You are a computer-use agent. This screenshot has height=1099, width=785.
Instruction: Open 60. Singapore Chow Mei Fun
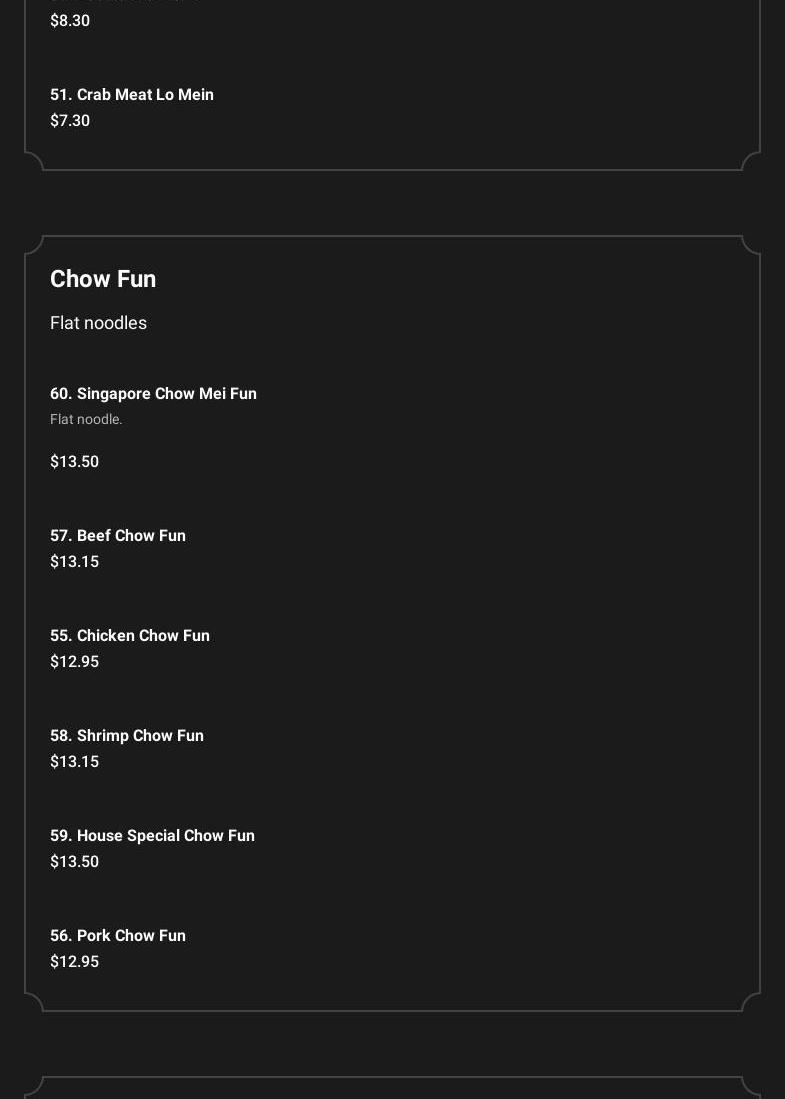click(x=153, y=394)
